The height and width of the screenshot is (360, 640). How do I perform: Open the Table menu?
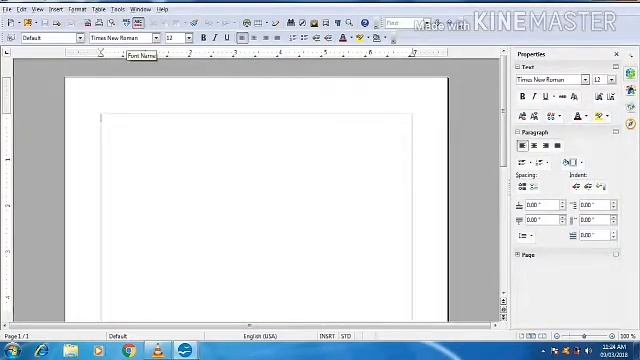[98, 9]
